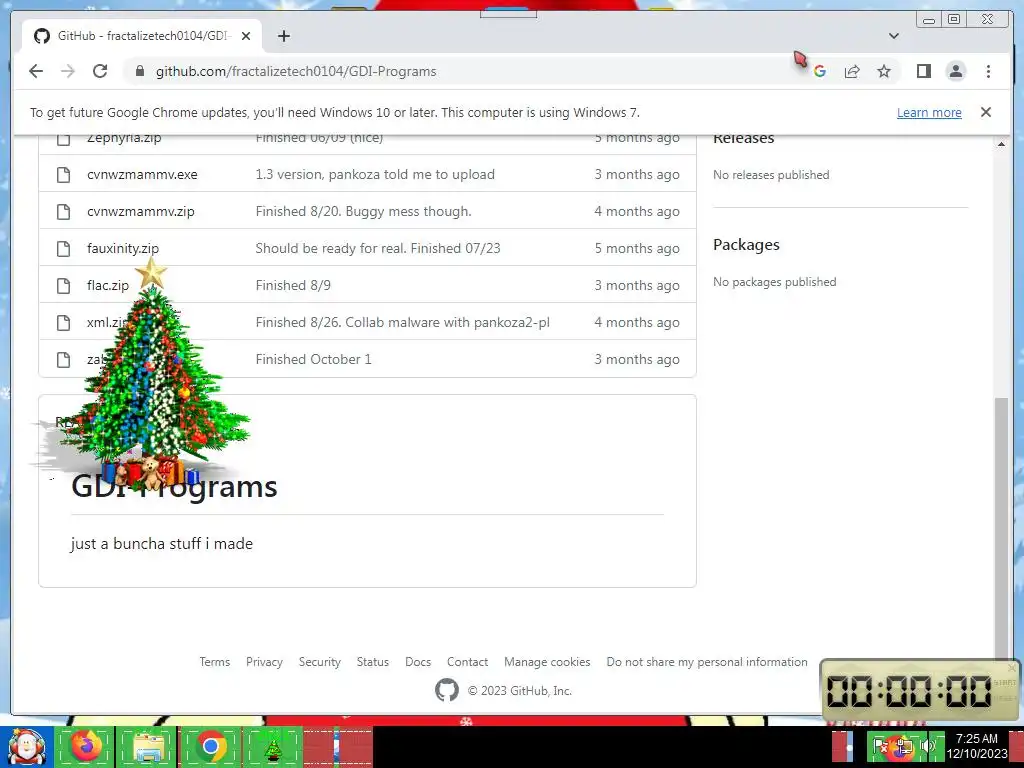Click the taskbar clock showing 7:25 AM
Screen dimensions: 1024x768
pyautogui.click(x=976, y=746)
